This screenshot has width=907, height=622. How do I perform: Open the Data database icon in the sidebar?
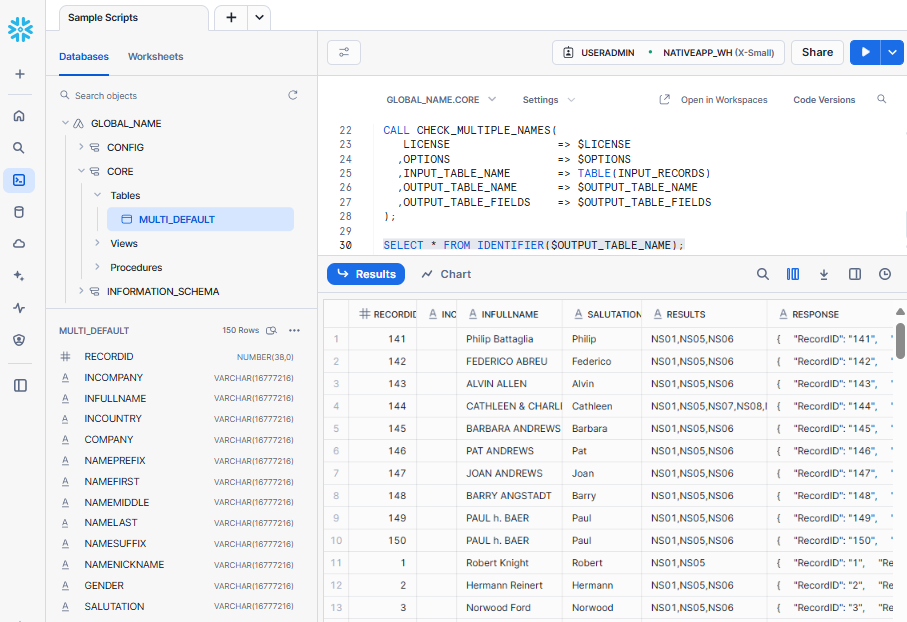(19, 212)
